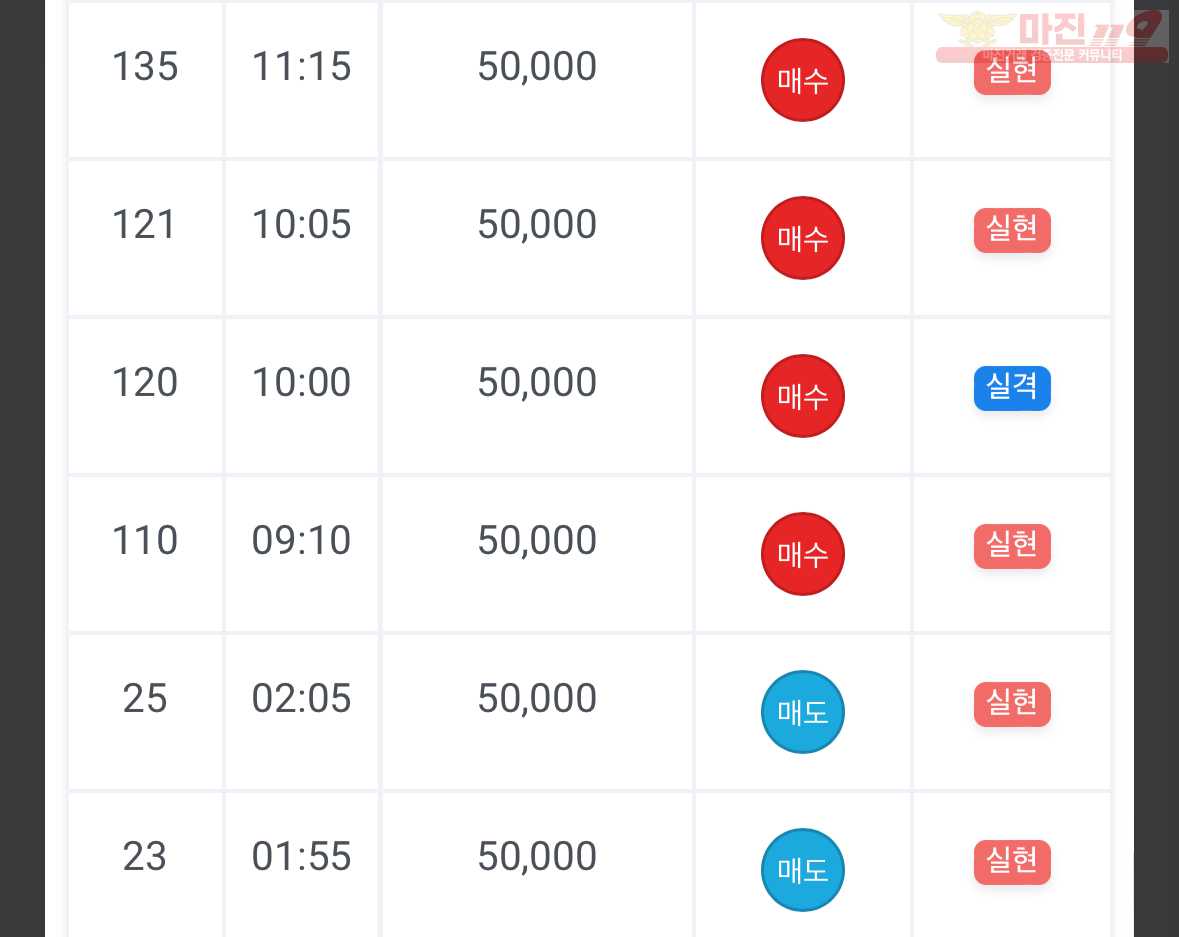Click the 50,000 amount at 02:05

click(537, 698)
